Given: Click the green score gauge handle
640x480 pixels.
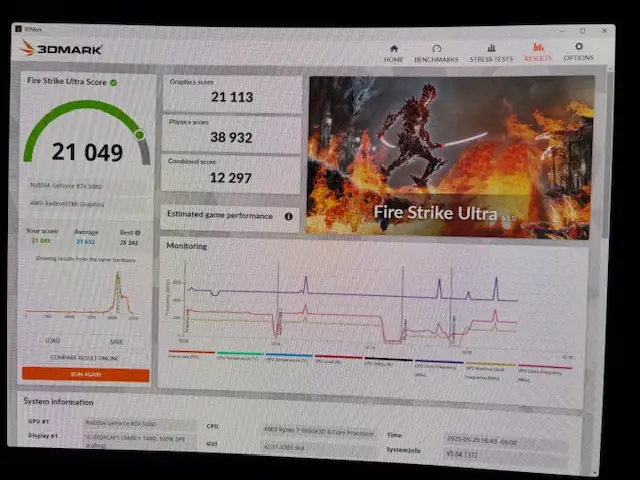Looking at the screenshot, I should (140, 135).
